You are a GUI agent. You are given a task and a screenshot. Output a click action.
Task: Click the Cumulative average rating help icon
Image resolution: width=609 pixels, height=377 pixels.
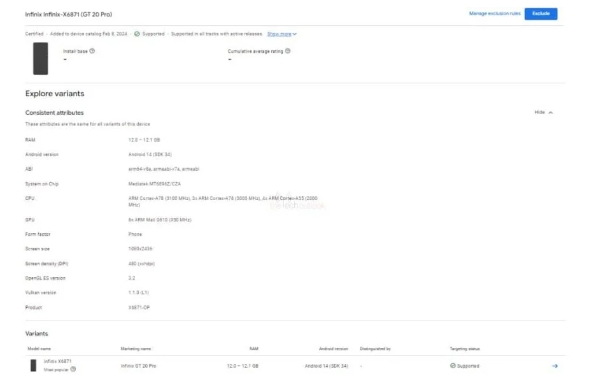287,51
